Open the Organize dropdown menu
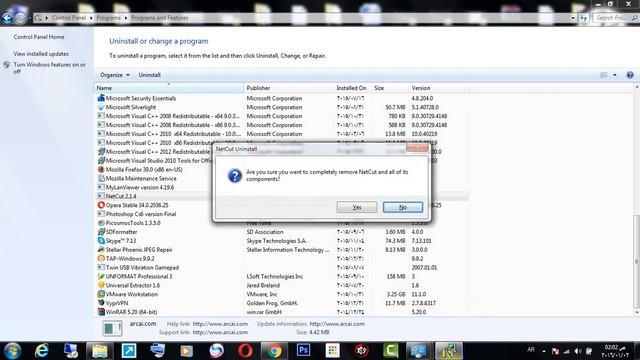Image resolution: width=640 pixels, height=360 pixels. (x=115, y=75)
